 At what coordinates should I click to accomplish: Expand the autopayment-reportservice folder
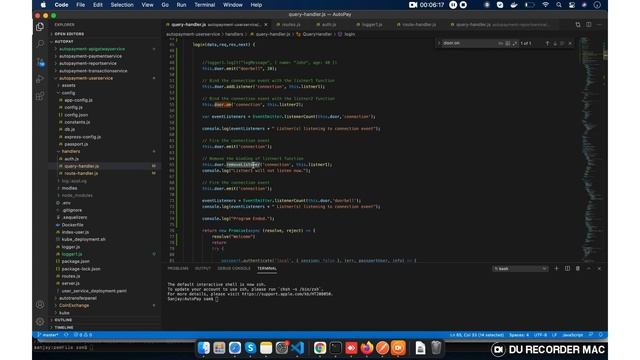click(x=88, y=64)
